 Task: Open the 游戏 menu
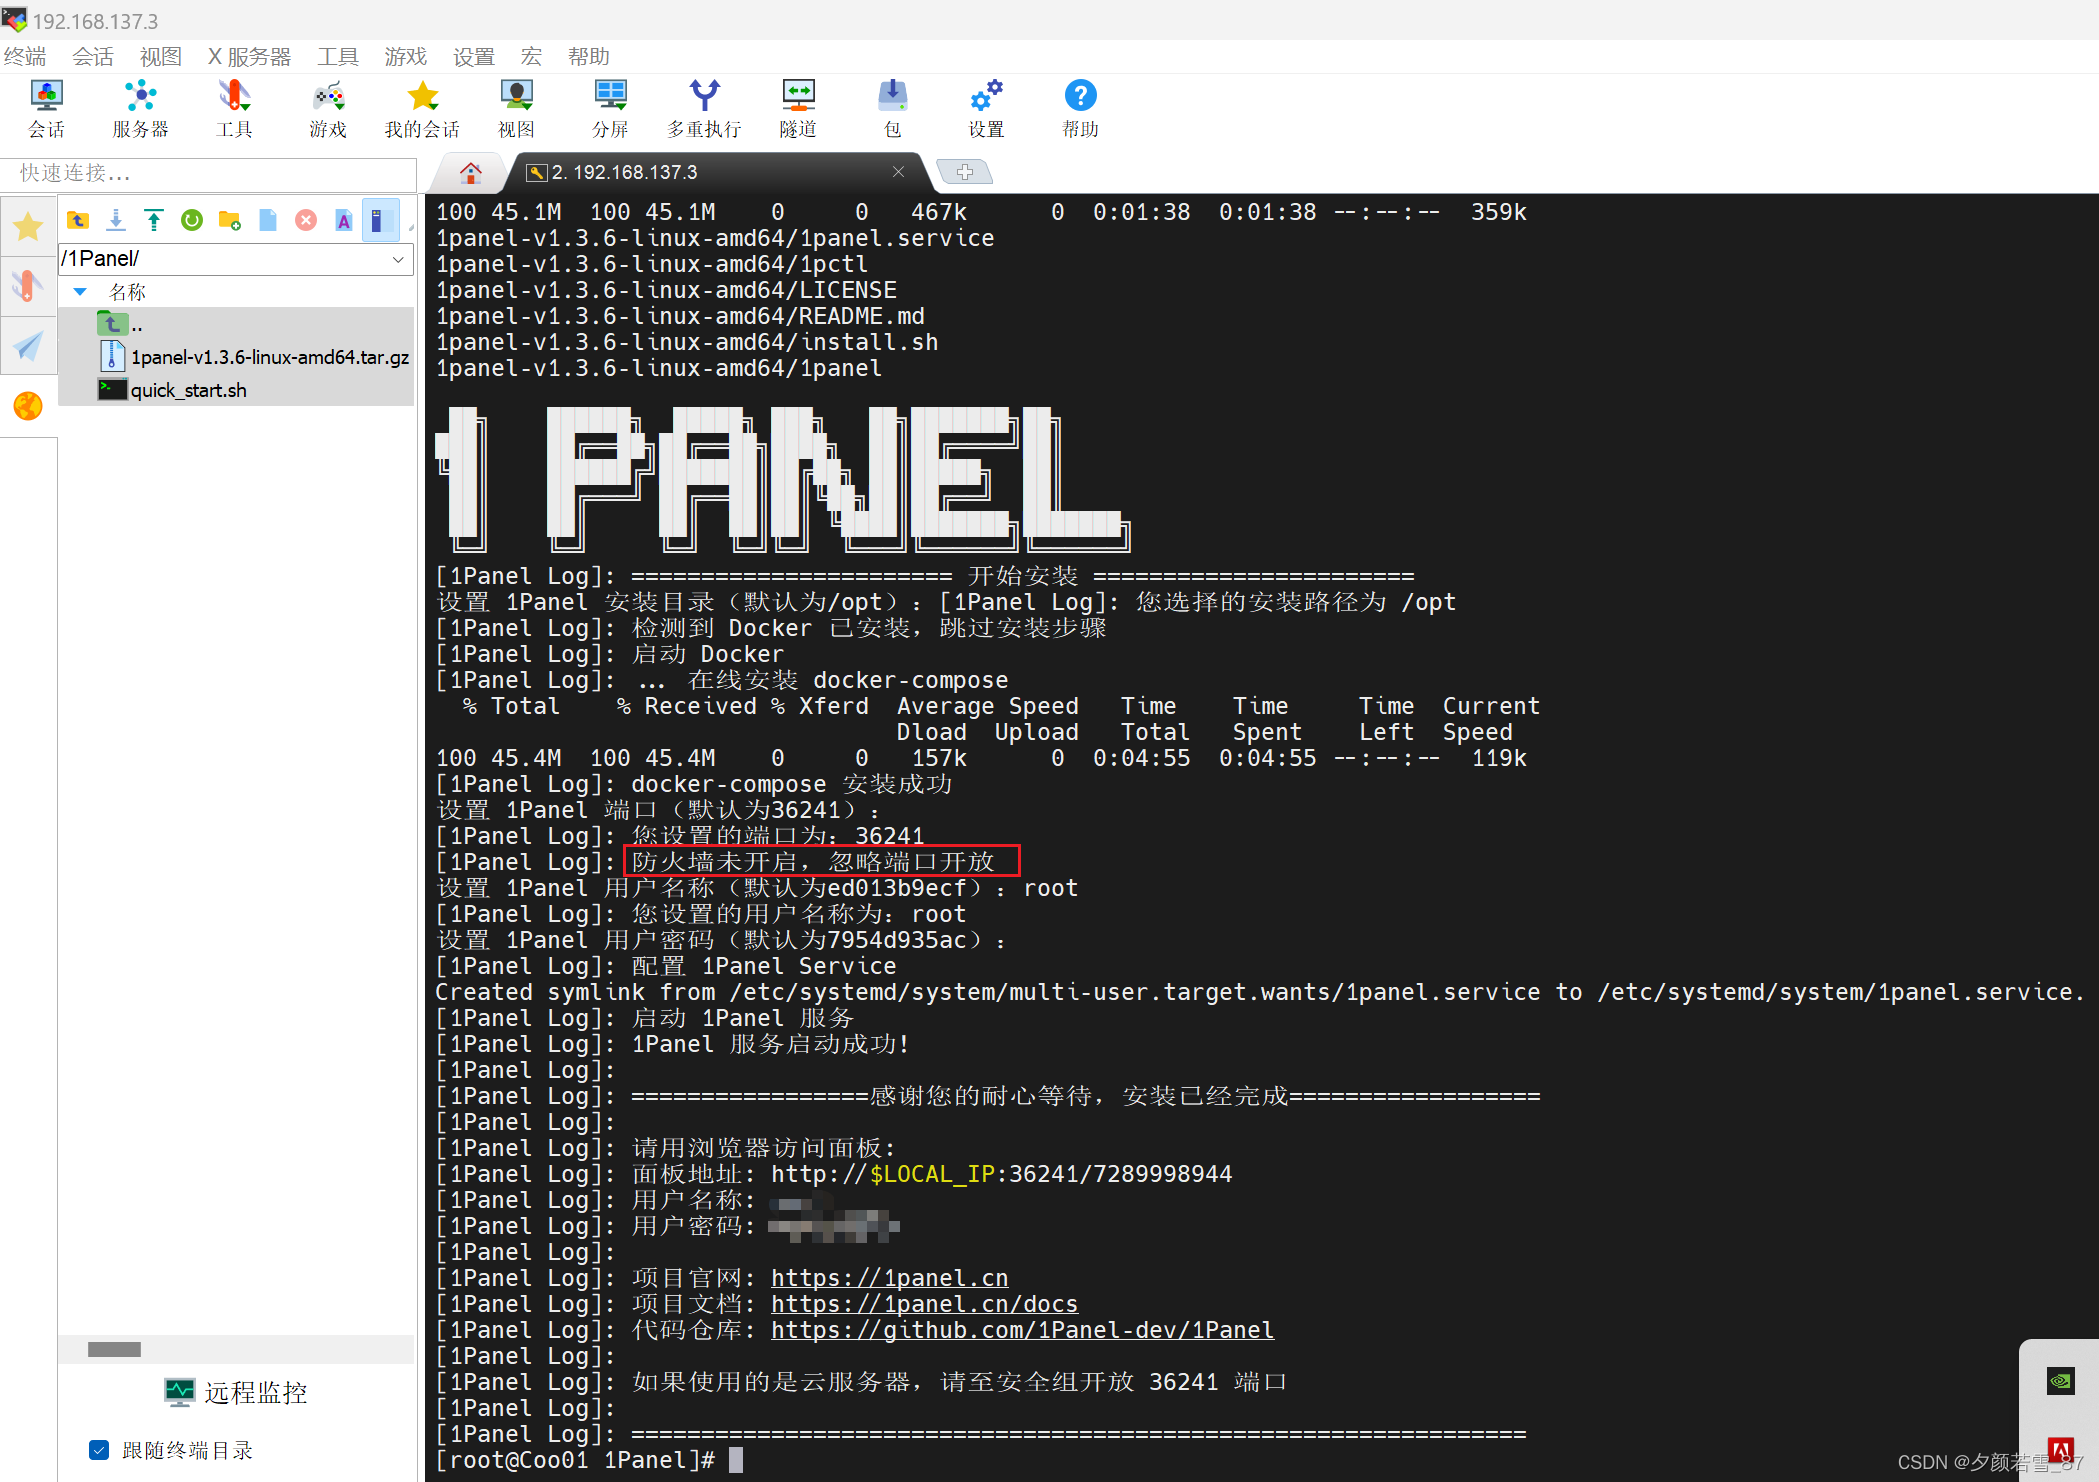click(406, 56)
